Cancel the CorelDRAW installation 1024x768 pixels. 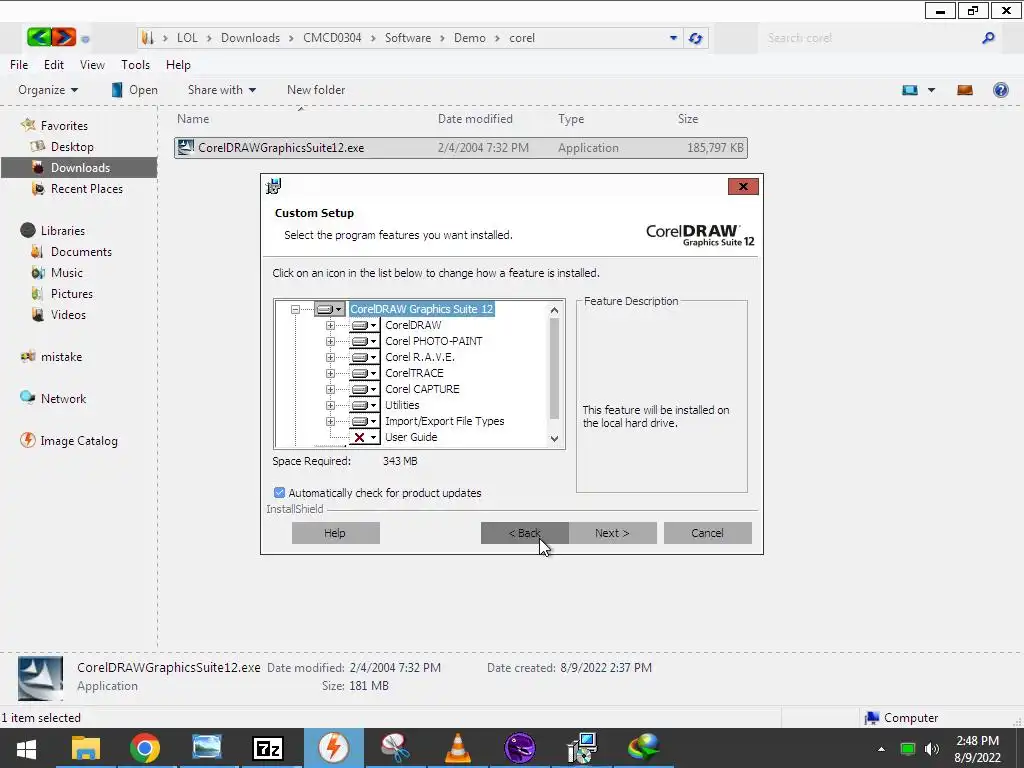coord(707,533)
